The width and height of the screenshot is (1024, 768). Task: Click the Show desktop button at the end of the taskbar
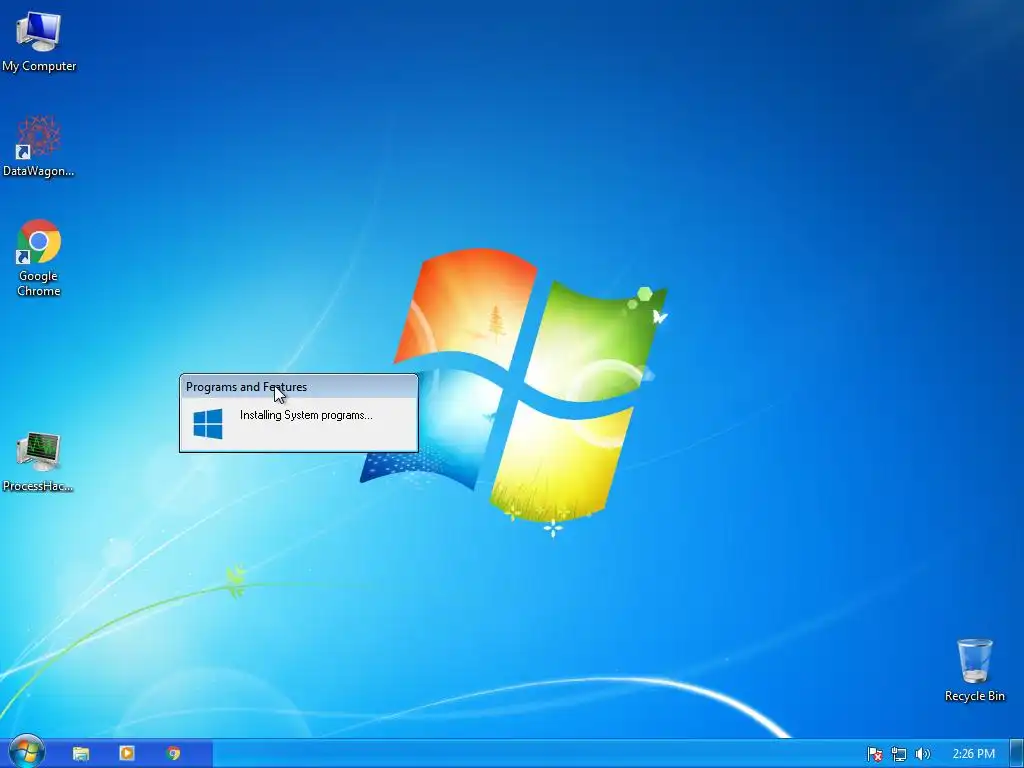click(x=1017, y=754)
